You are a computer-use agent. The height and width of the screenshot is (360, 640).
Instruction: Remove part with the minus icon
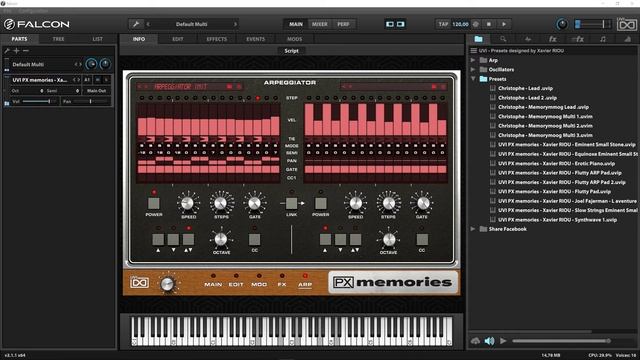coord(26,51)
